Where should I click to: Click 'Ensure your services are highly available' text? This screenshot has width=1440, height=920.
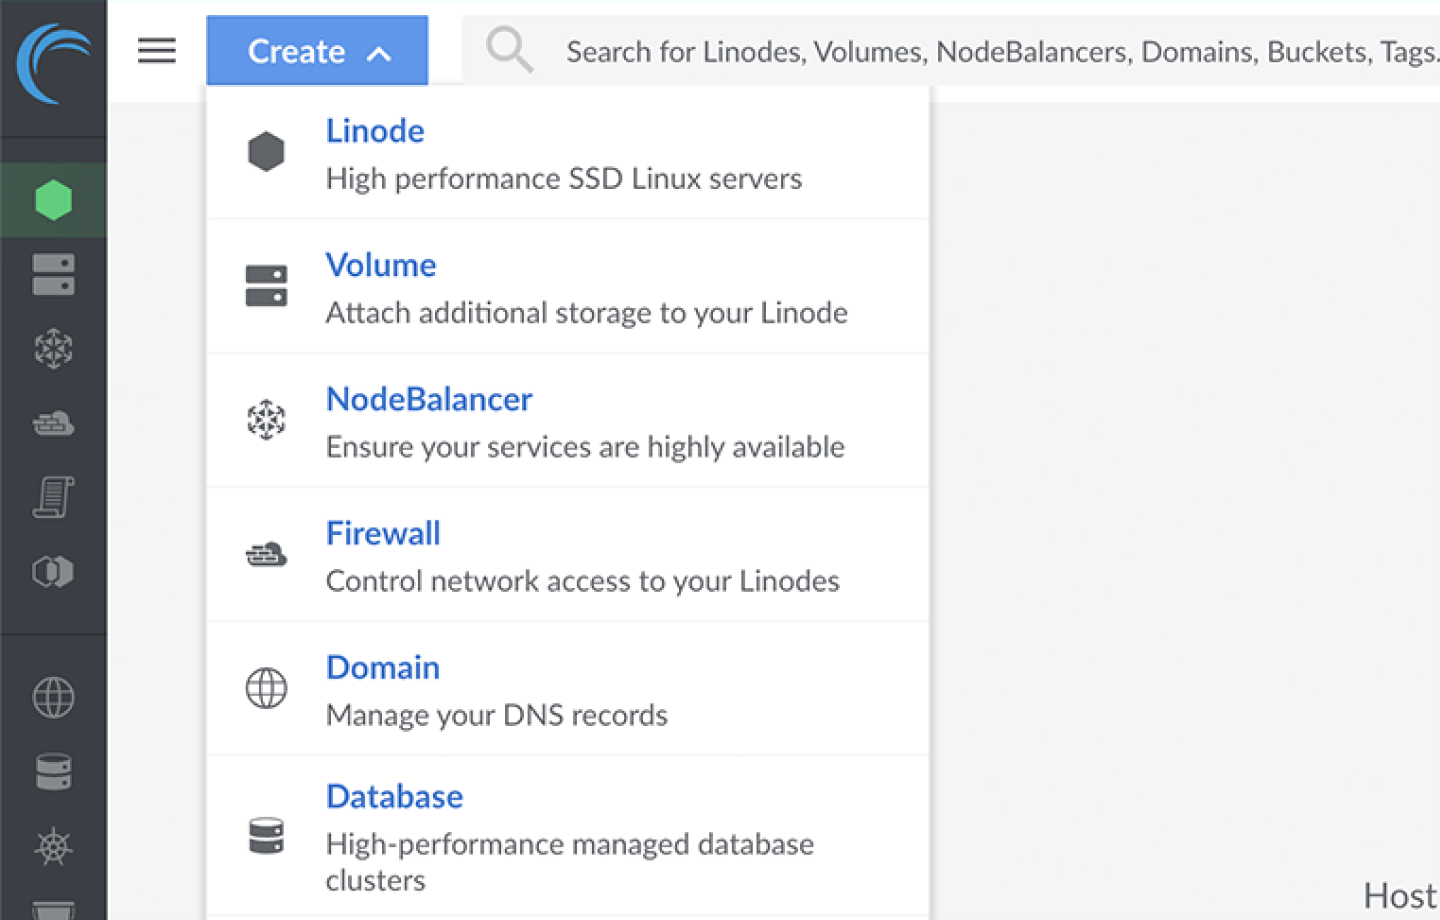[x=585, y=447]
